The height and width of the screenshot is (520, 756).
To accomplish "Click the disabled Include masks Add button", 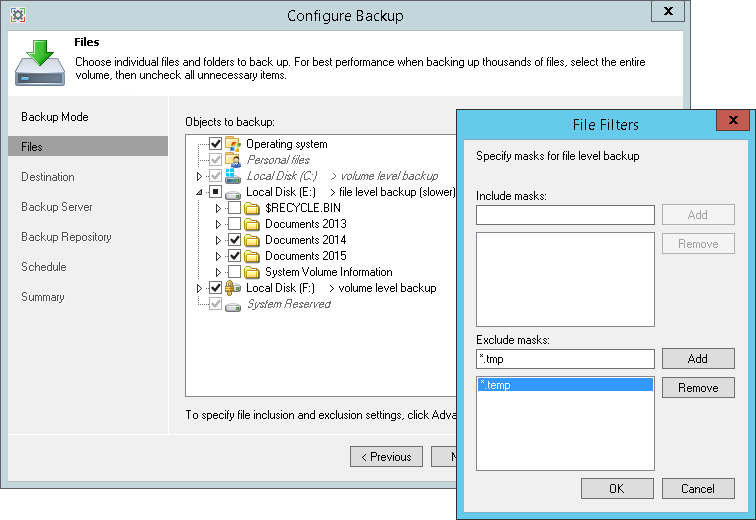I will tap(698, 214).
